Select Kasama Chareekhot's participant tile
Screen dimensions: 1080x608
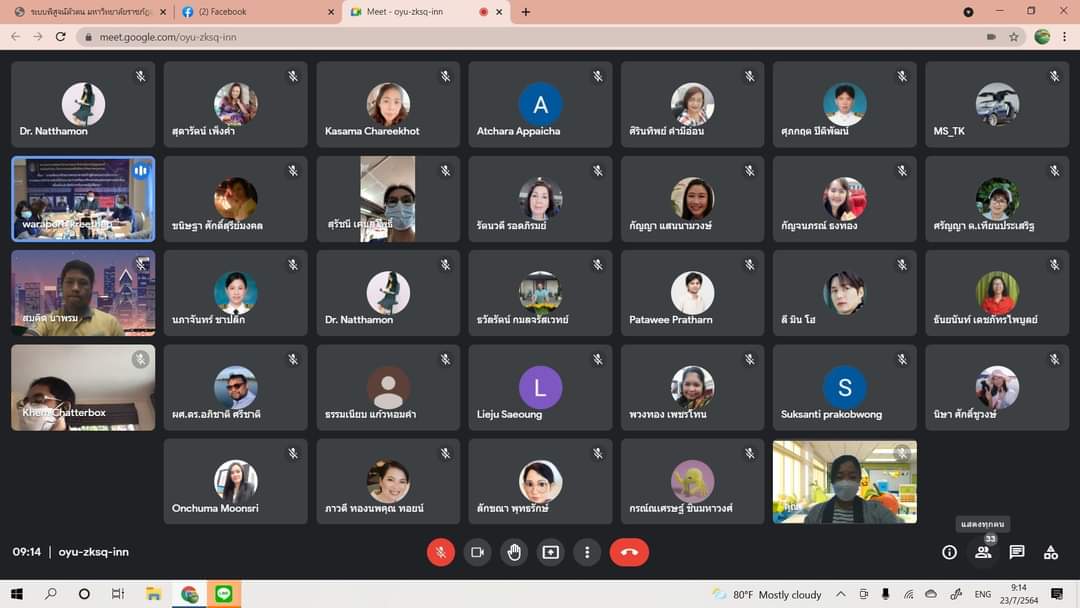point(388,105)
